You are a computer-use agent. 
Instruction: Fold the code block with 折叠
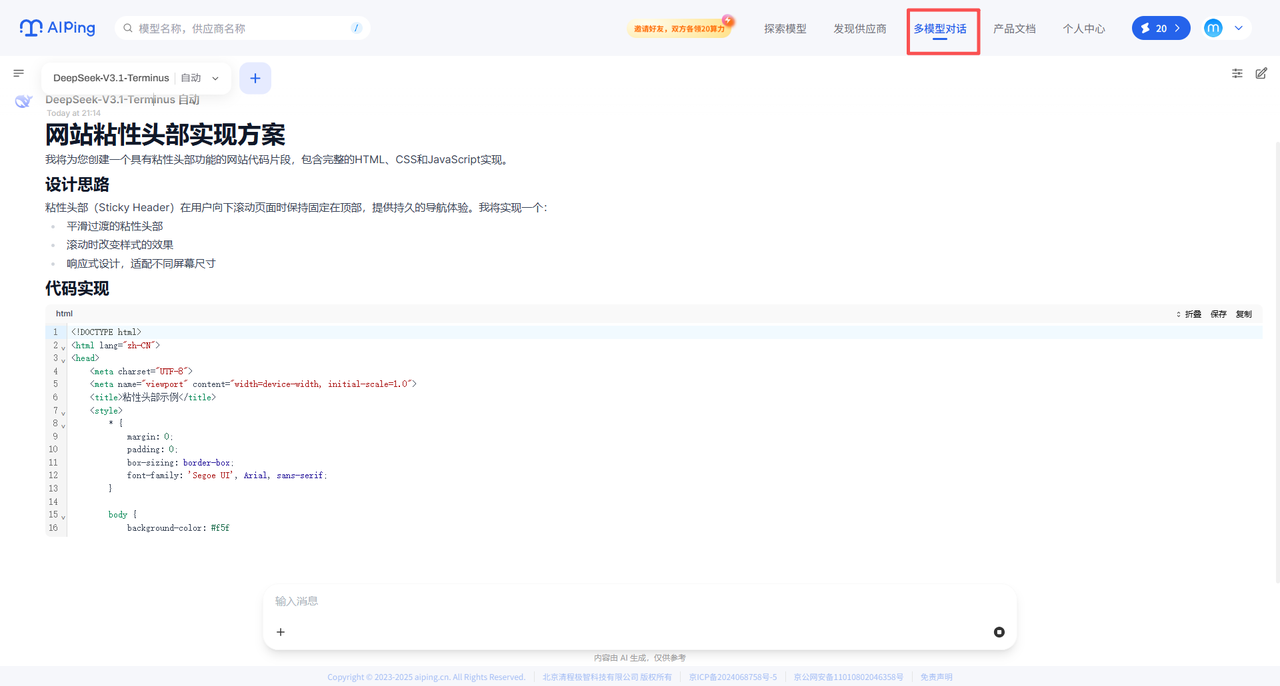tap(1189, 314)
